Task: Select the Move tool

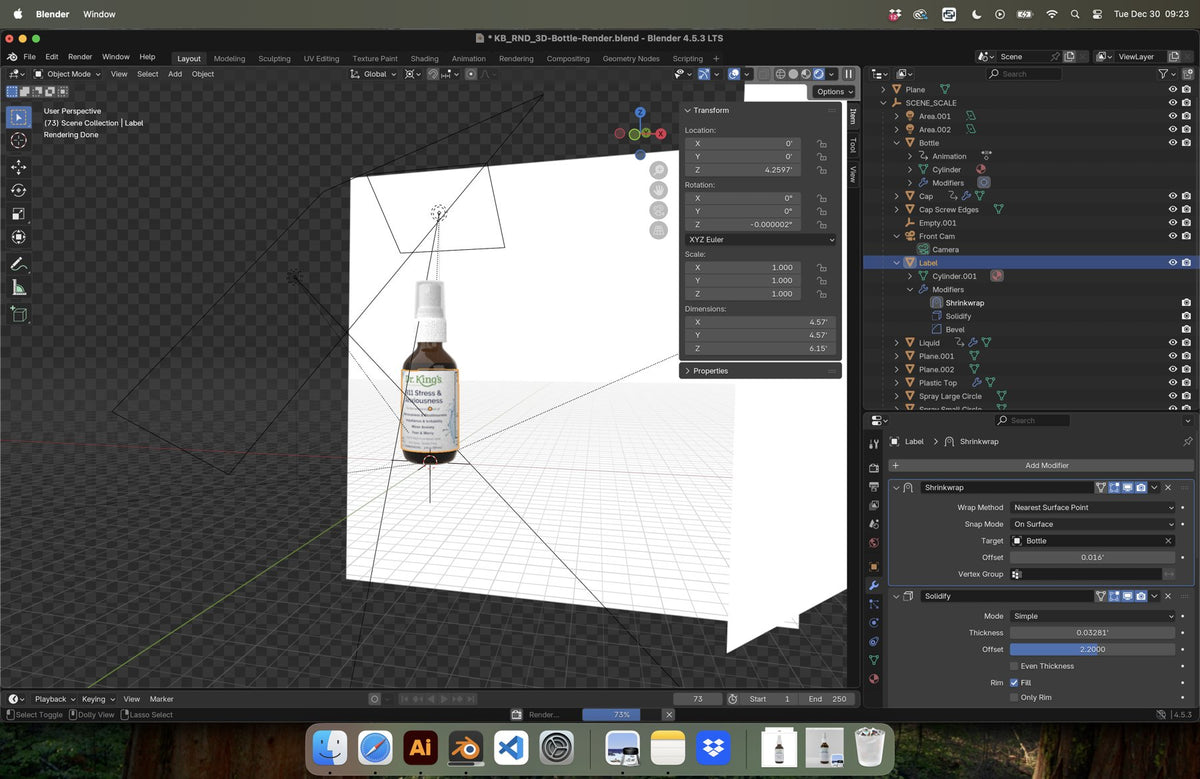Action: [18, 167]
